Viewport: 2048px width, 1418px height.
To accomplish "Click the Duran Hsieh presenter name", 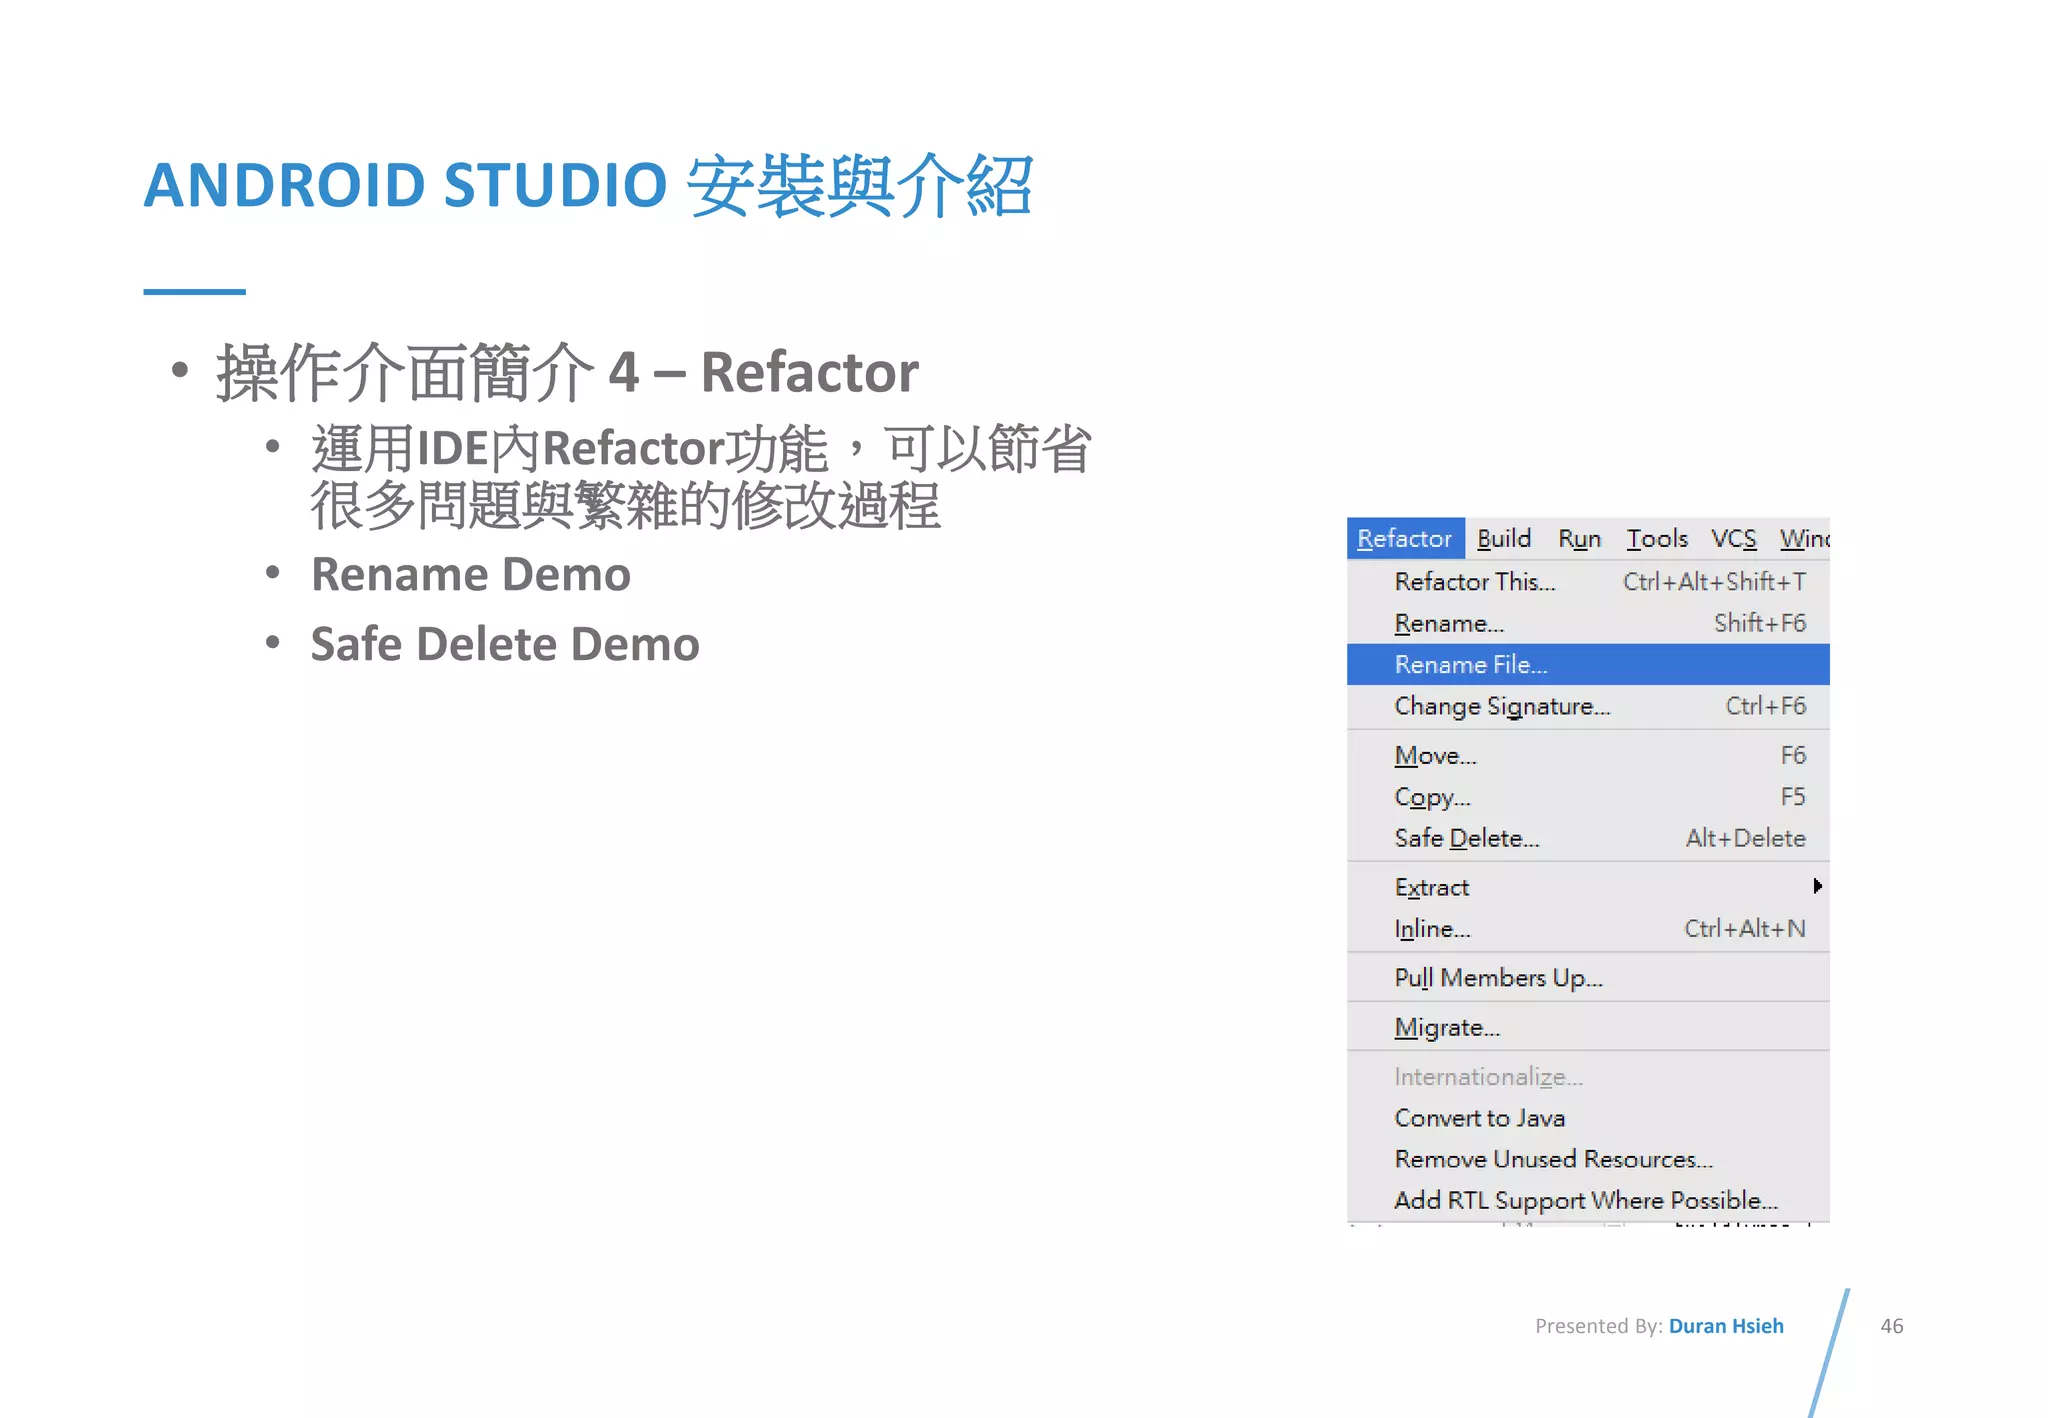I will click(x=1726, y=1326).
